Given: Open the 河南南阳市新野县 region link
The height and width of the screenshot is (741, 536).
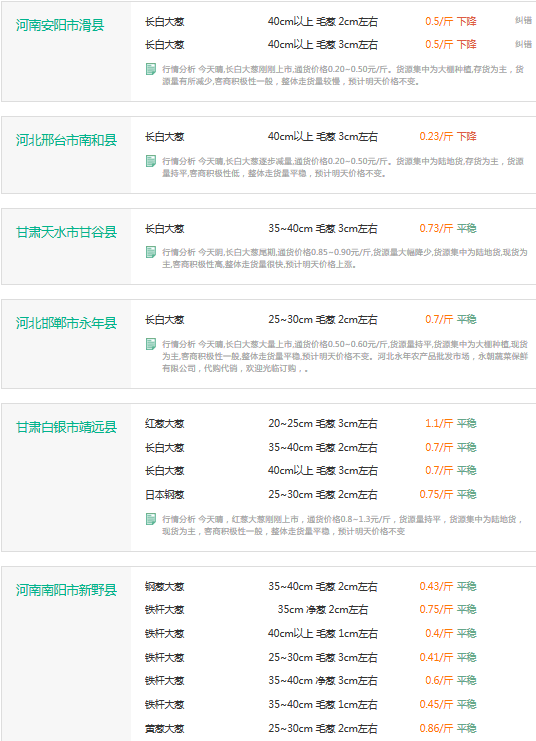Looking at the screenshot, I should point(66,590).
